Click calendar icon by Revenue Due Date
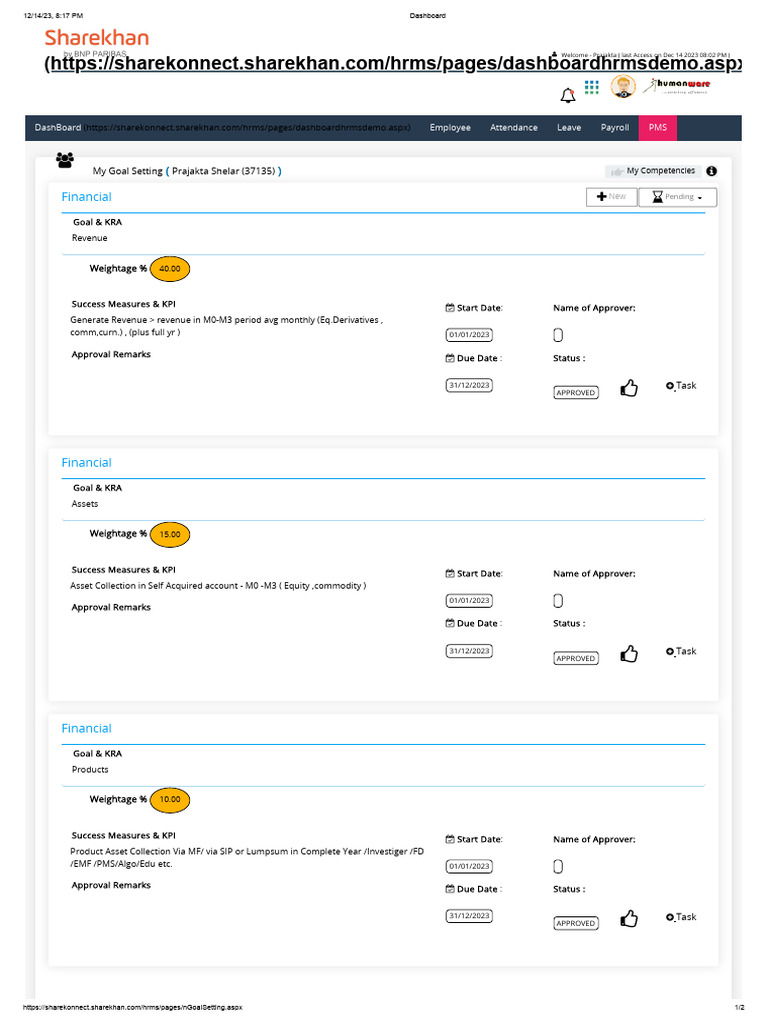Viewport: 768px width, 1024px height. click(450, 358)
